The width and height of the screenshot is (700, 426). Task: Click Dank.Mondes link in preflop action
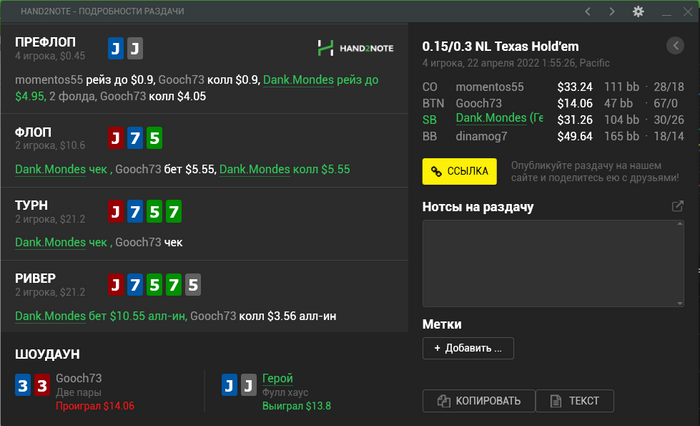click(x=298, y=80)
